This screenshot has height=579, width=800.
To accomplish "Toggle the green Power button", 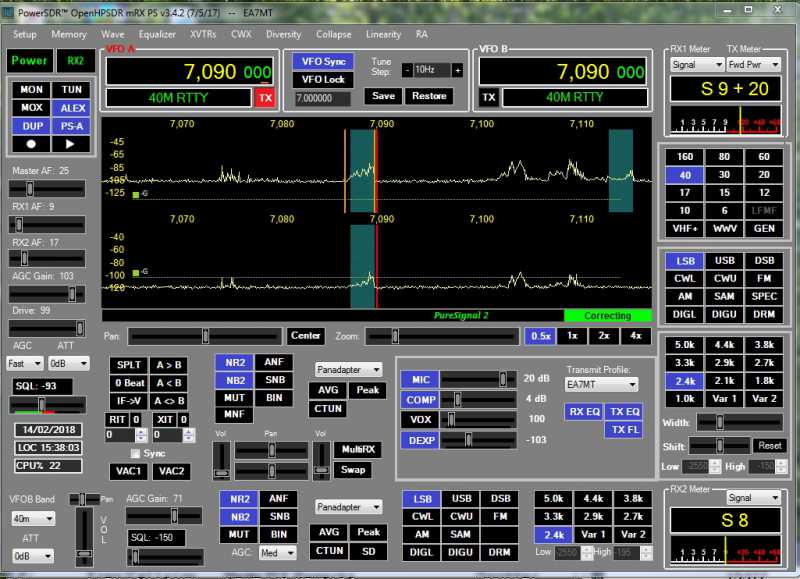I will (30, 61).
